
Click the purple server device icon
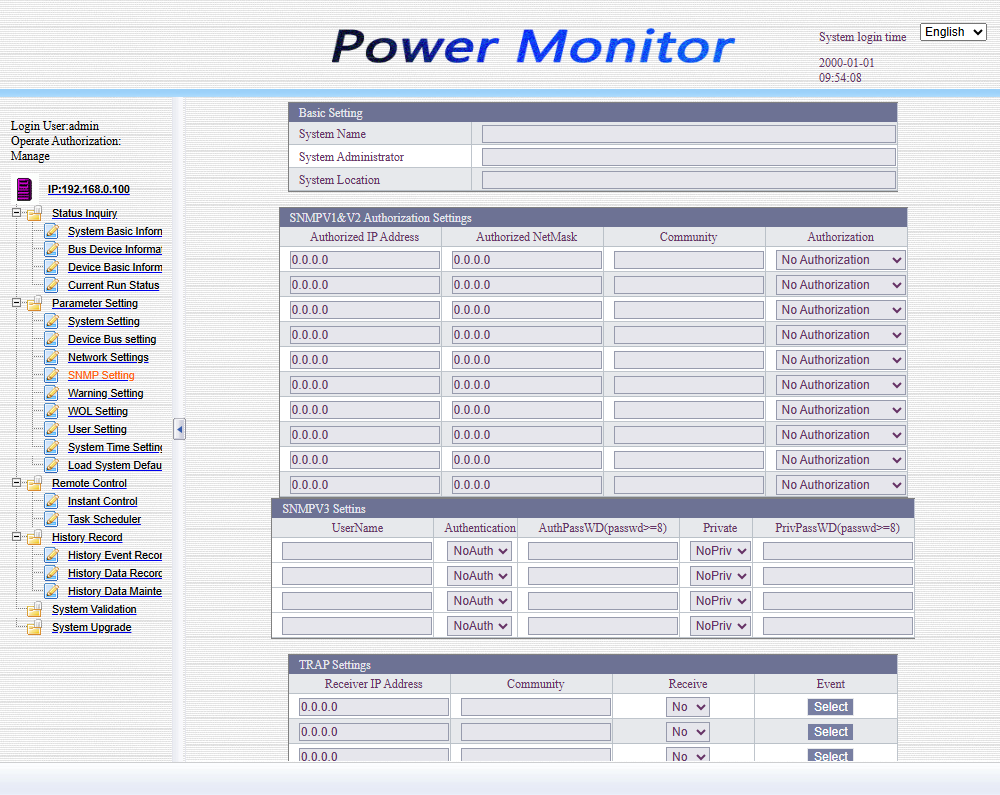[24, 189]
